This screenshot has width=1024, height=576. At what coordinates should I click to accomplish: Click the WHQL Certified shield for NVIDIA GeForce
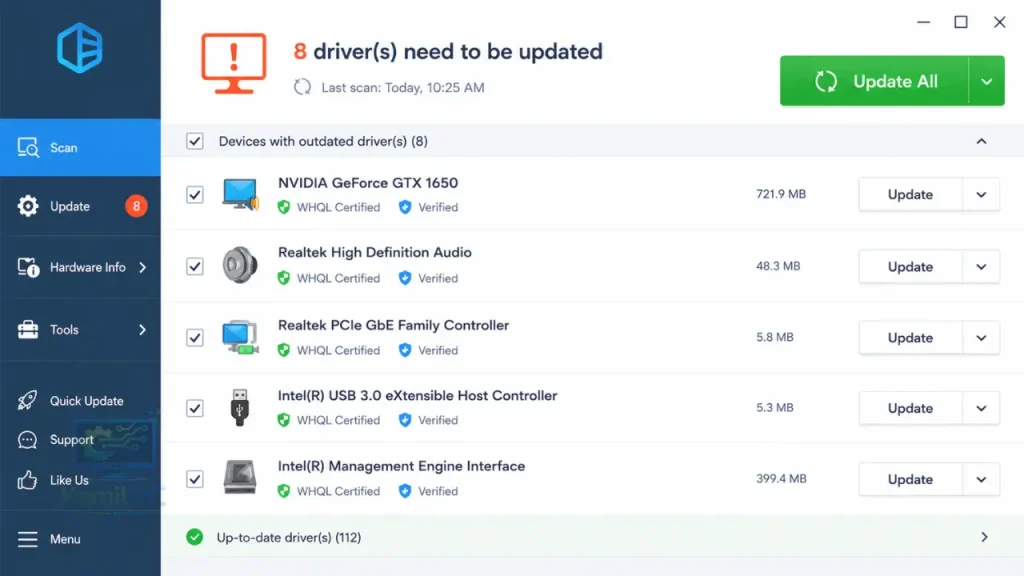point(283,207)
